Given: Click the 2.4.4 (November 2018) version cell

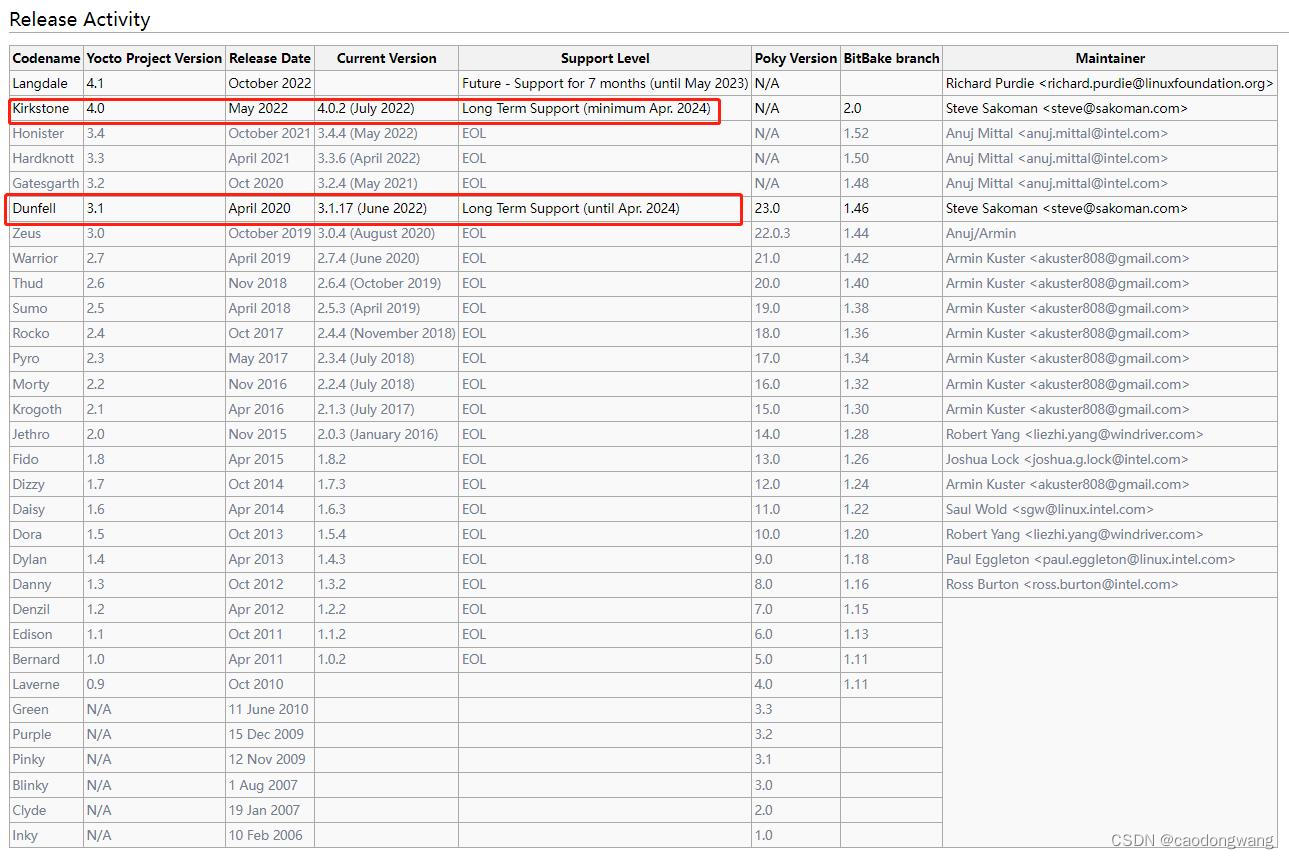Looking at the screenshot, I should pyautogui.click(x=386, y=333).
